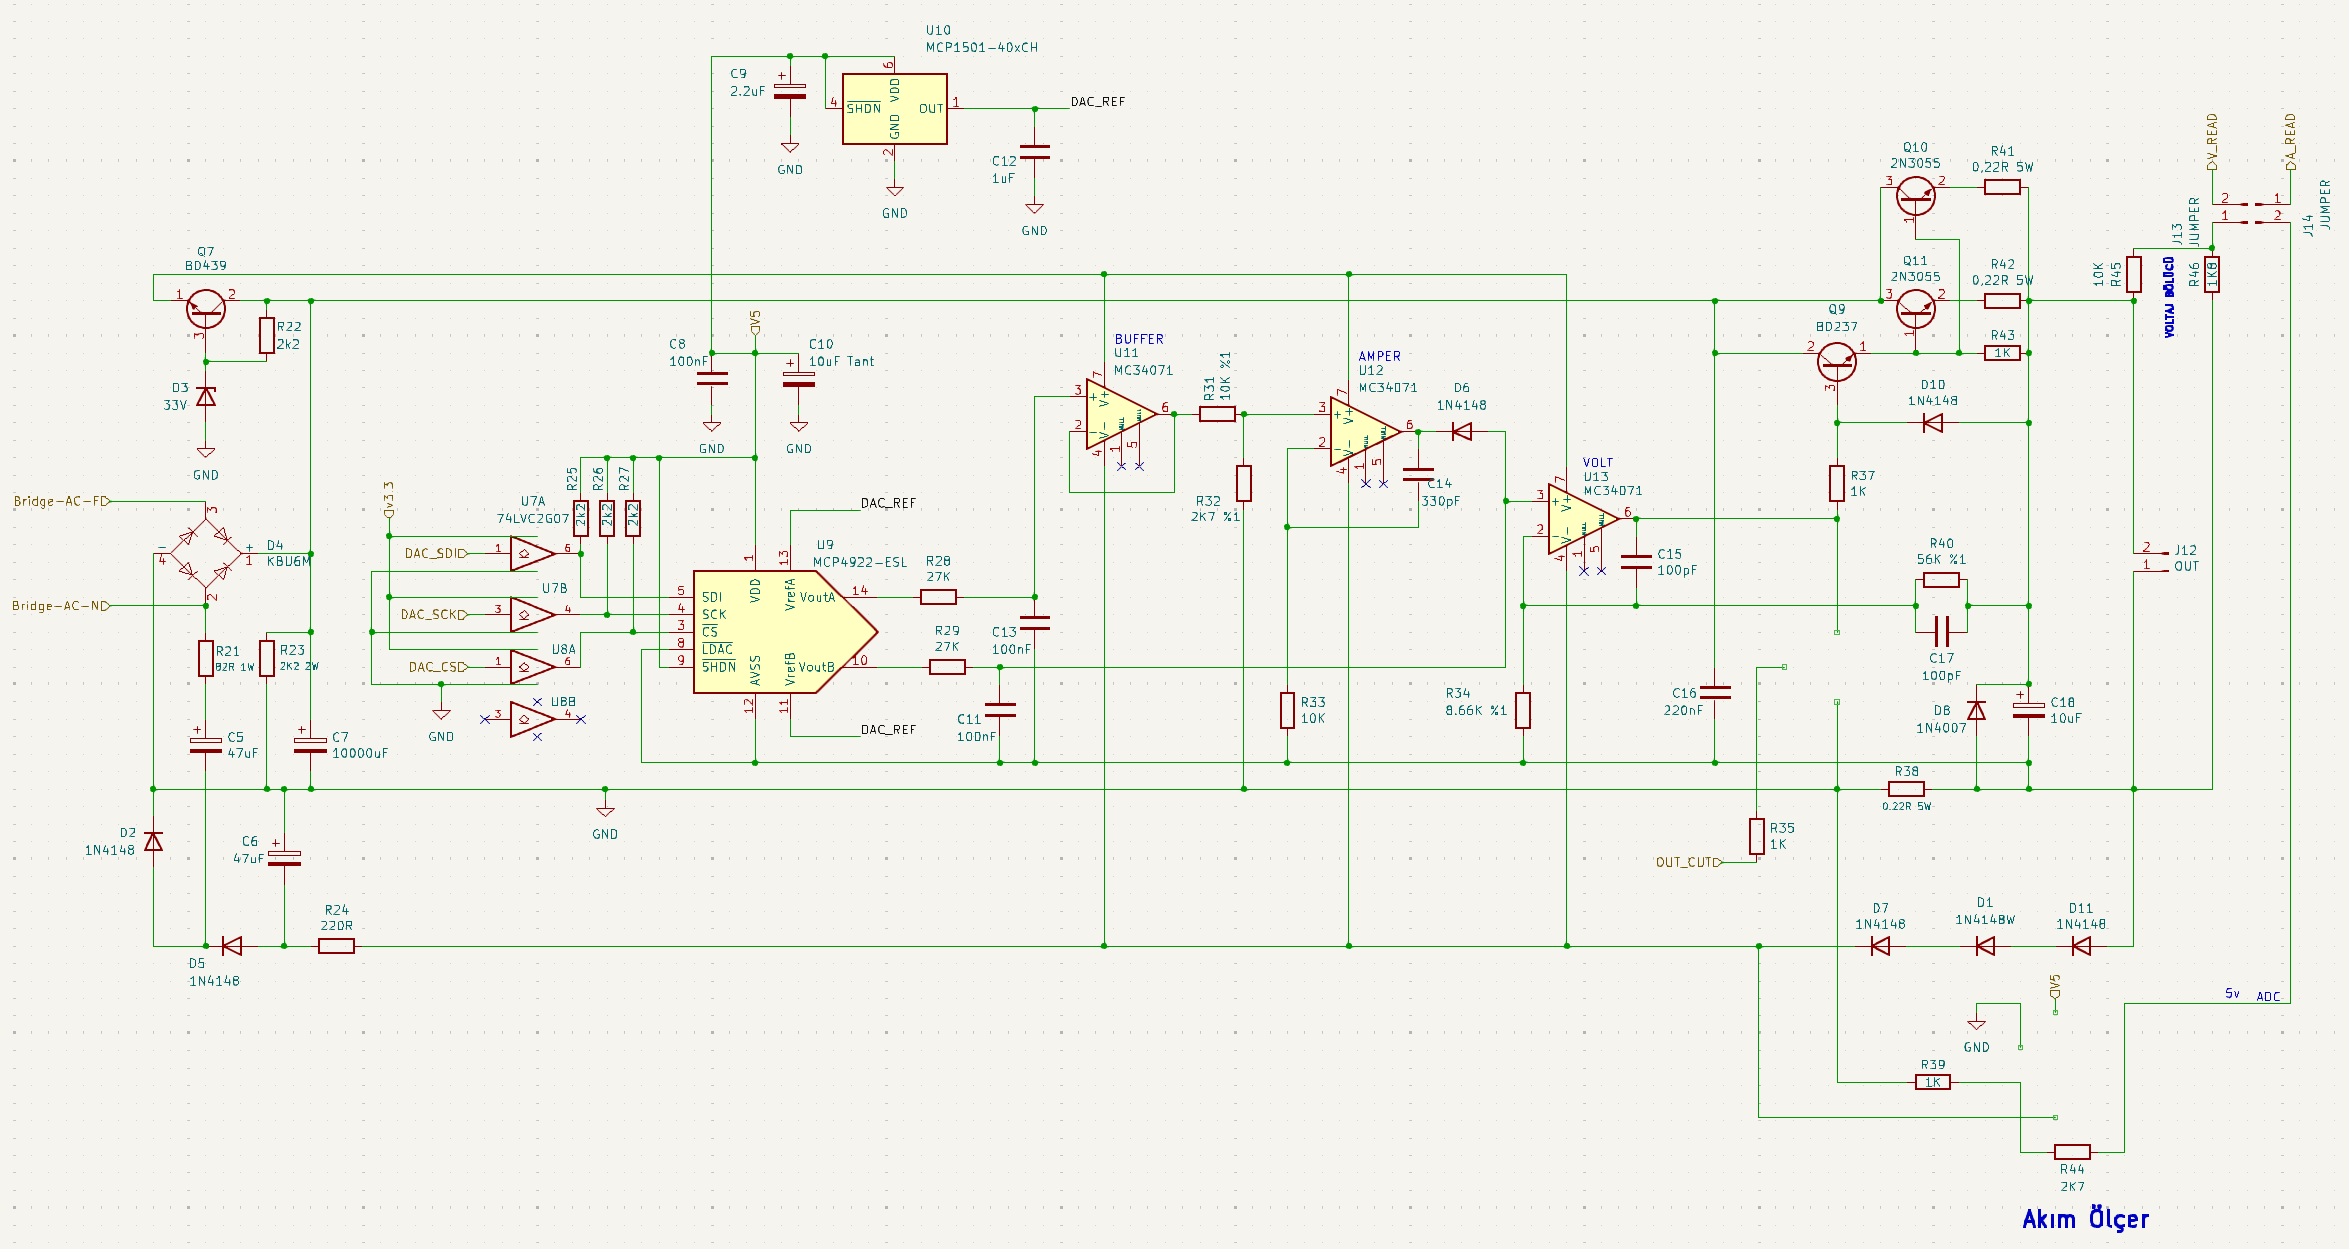Click the D8 1N4007 diode
Screen dimensions: 2349x1249
coord(1976,710)
